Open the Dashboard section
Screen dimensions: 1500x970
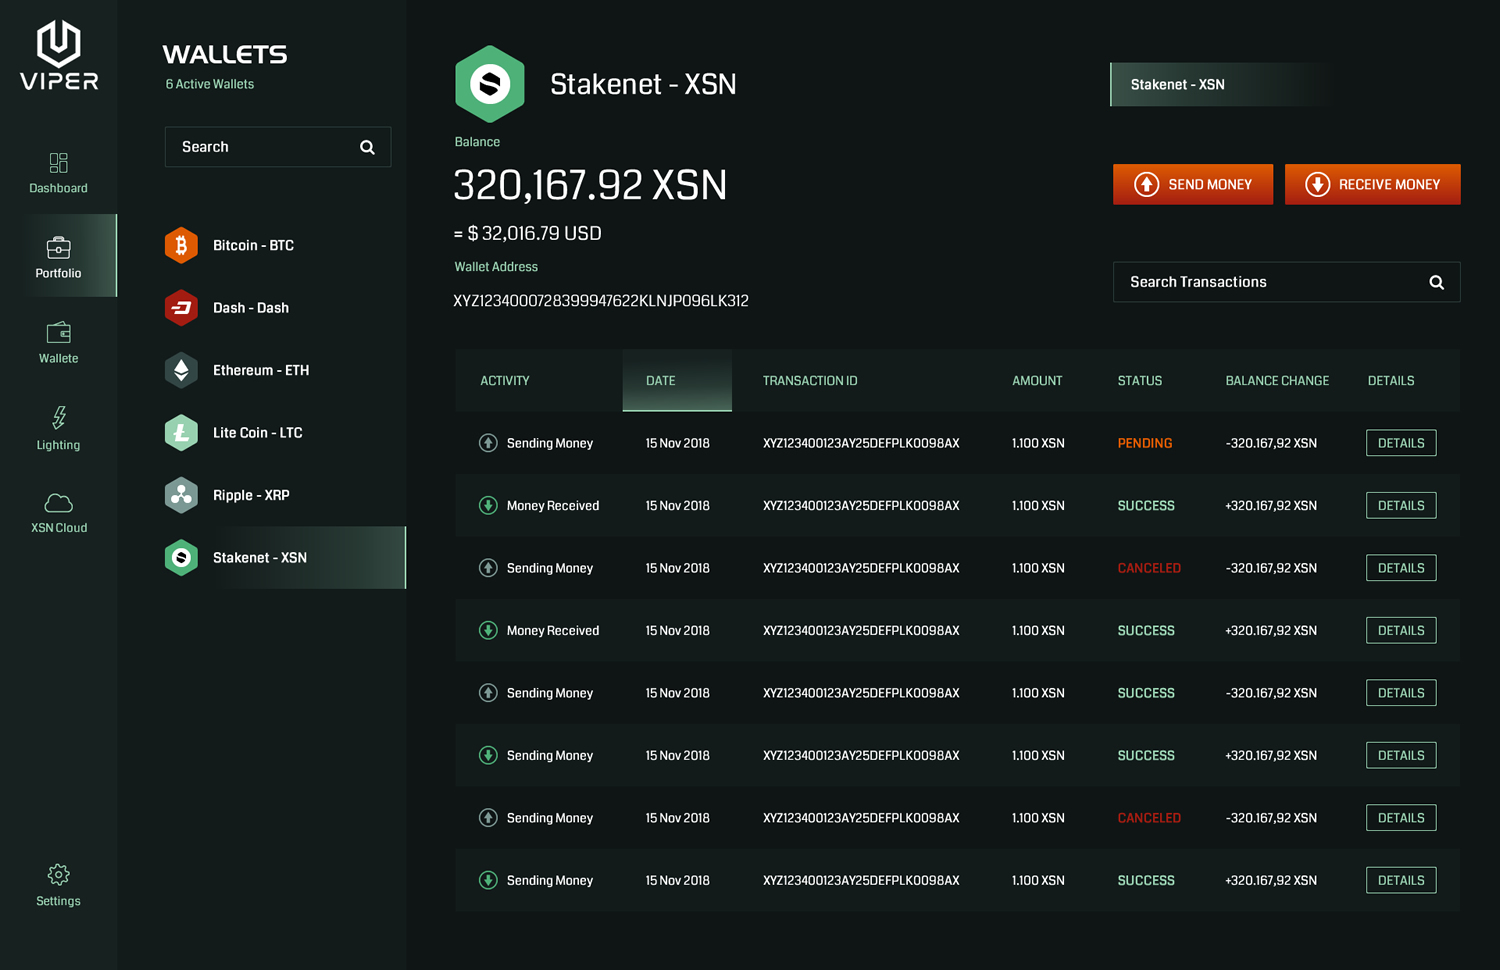tap(58, 173)
